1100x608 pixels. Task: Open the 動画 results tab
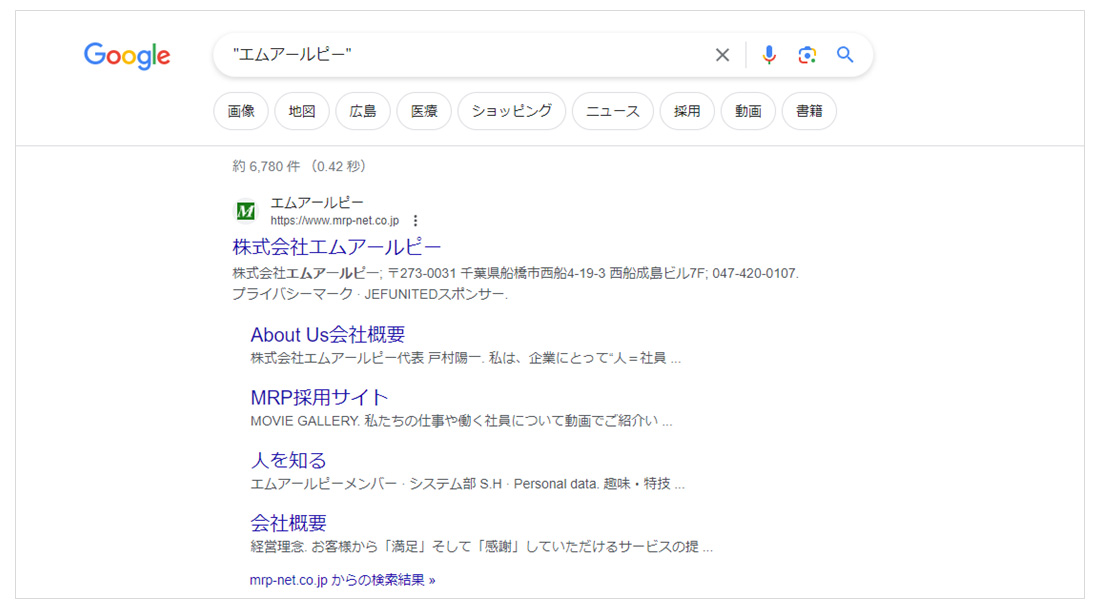(x=748, y=111)
